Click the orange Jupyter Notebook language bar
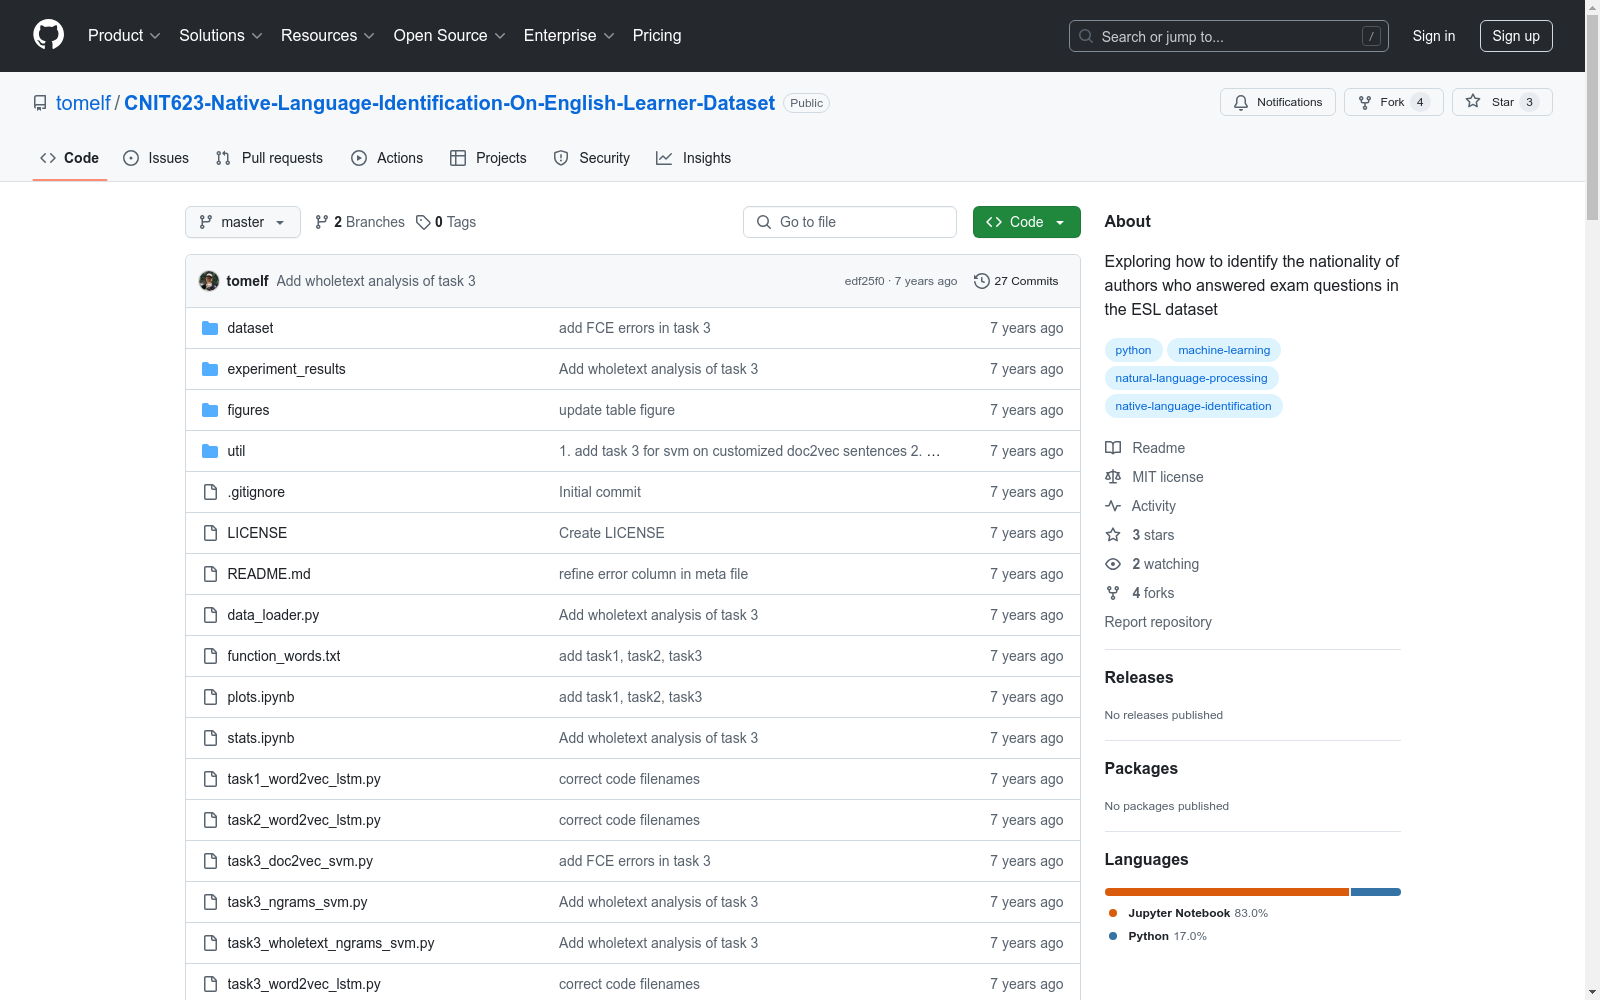The width and height of the screenshot is (1600, 1000). [1227, 892]
